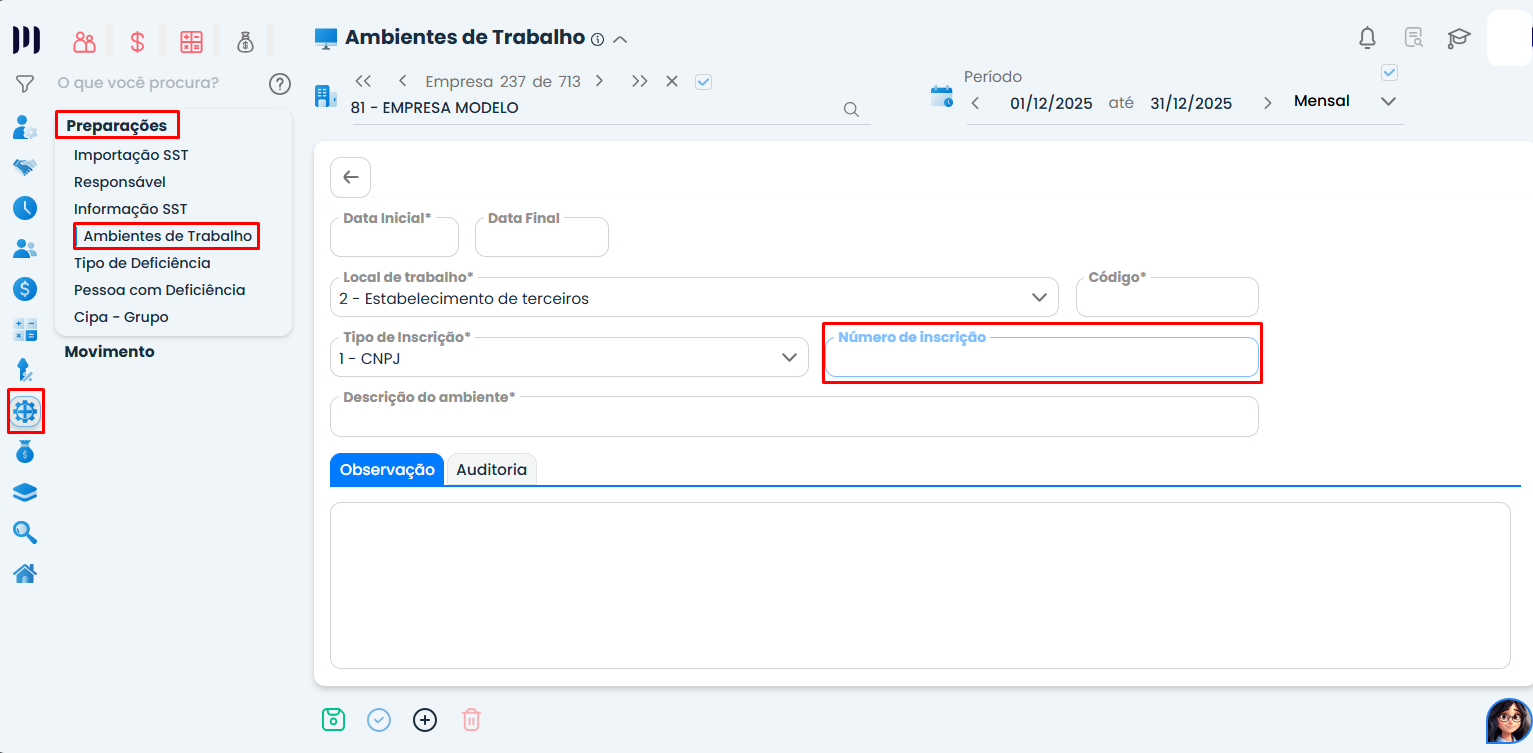Toggle the checkbox above the Período selector
1533x753 pixels.
1389,73
